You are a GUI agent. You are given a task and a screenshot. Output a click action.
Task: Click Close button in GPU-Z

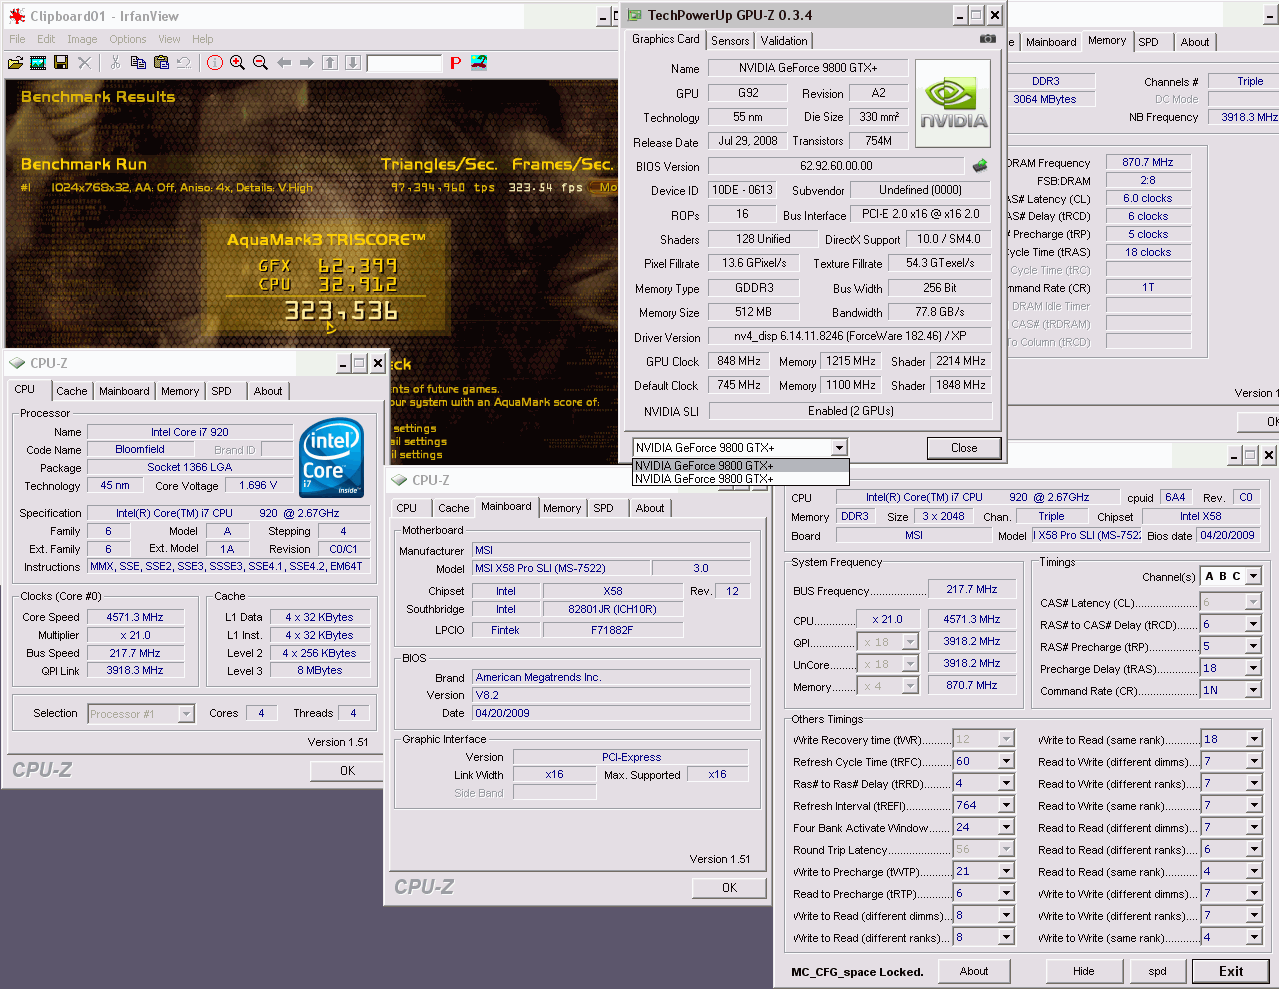(964, 448)
